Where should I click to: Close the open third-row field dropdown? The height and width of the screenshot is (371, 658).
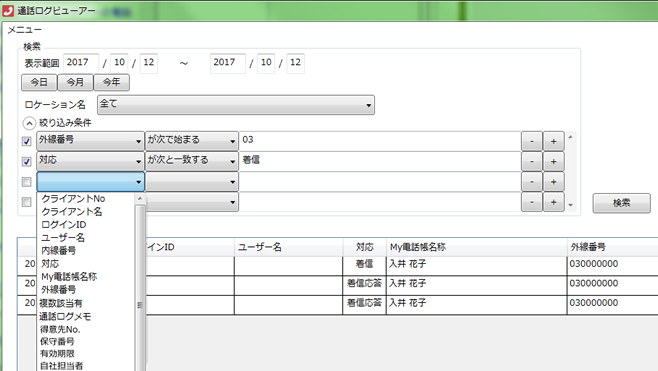90,182
